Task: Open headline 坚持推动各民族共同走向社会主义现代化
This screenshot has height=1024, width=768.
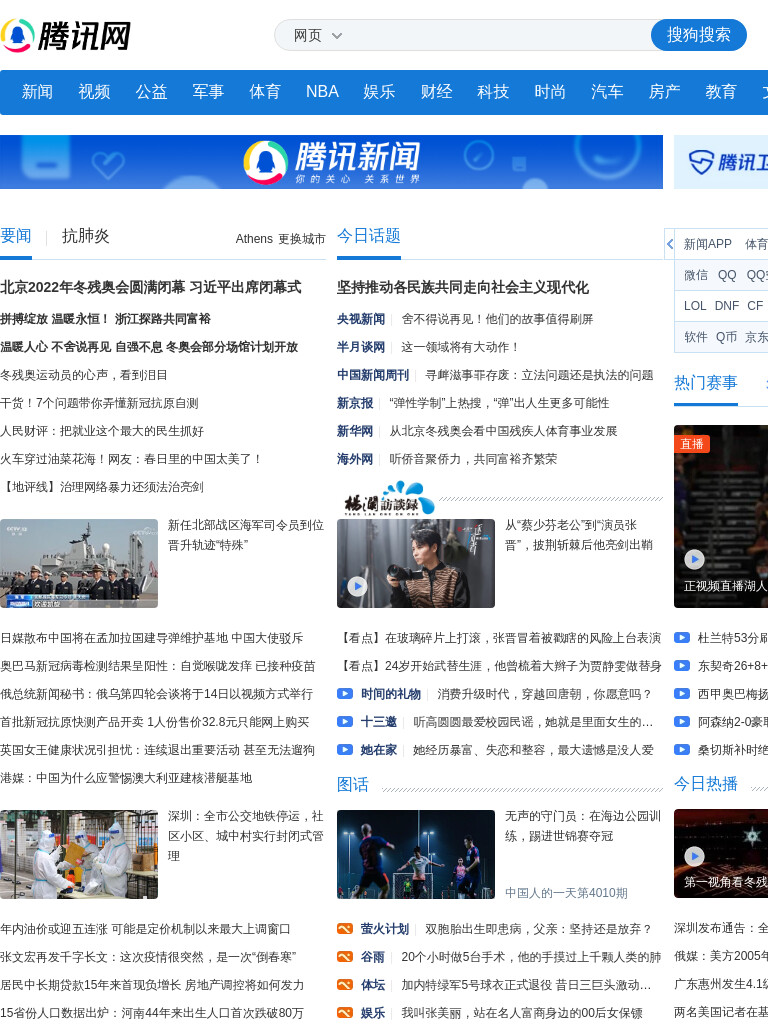Action: 463,287
